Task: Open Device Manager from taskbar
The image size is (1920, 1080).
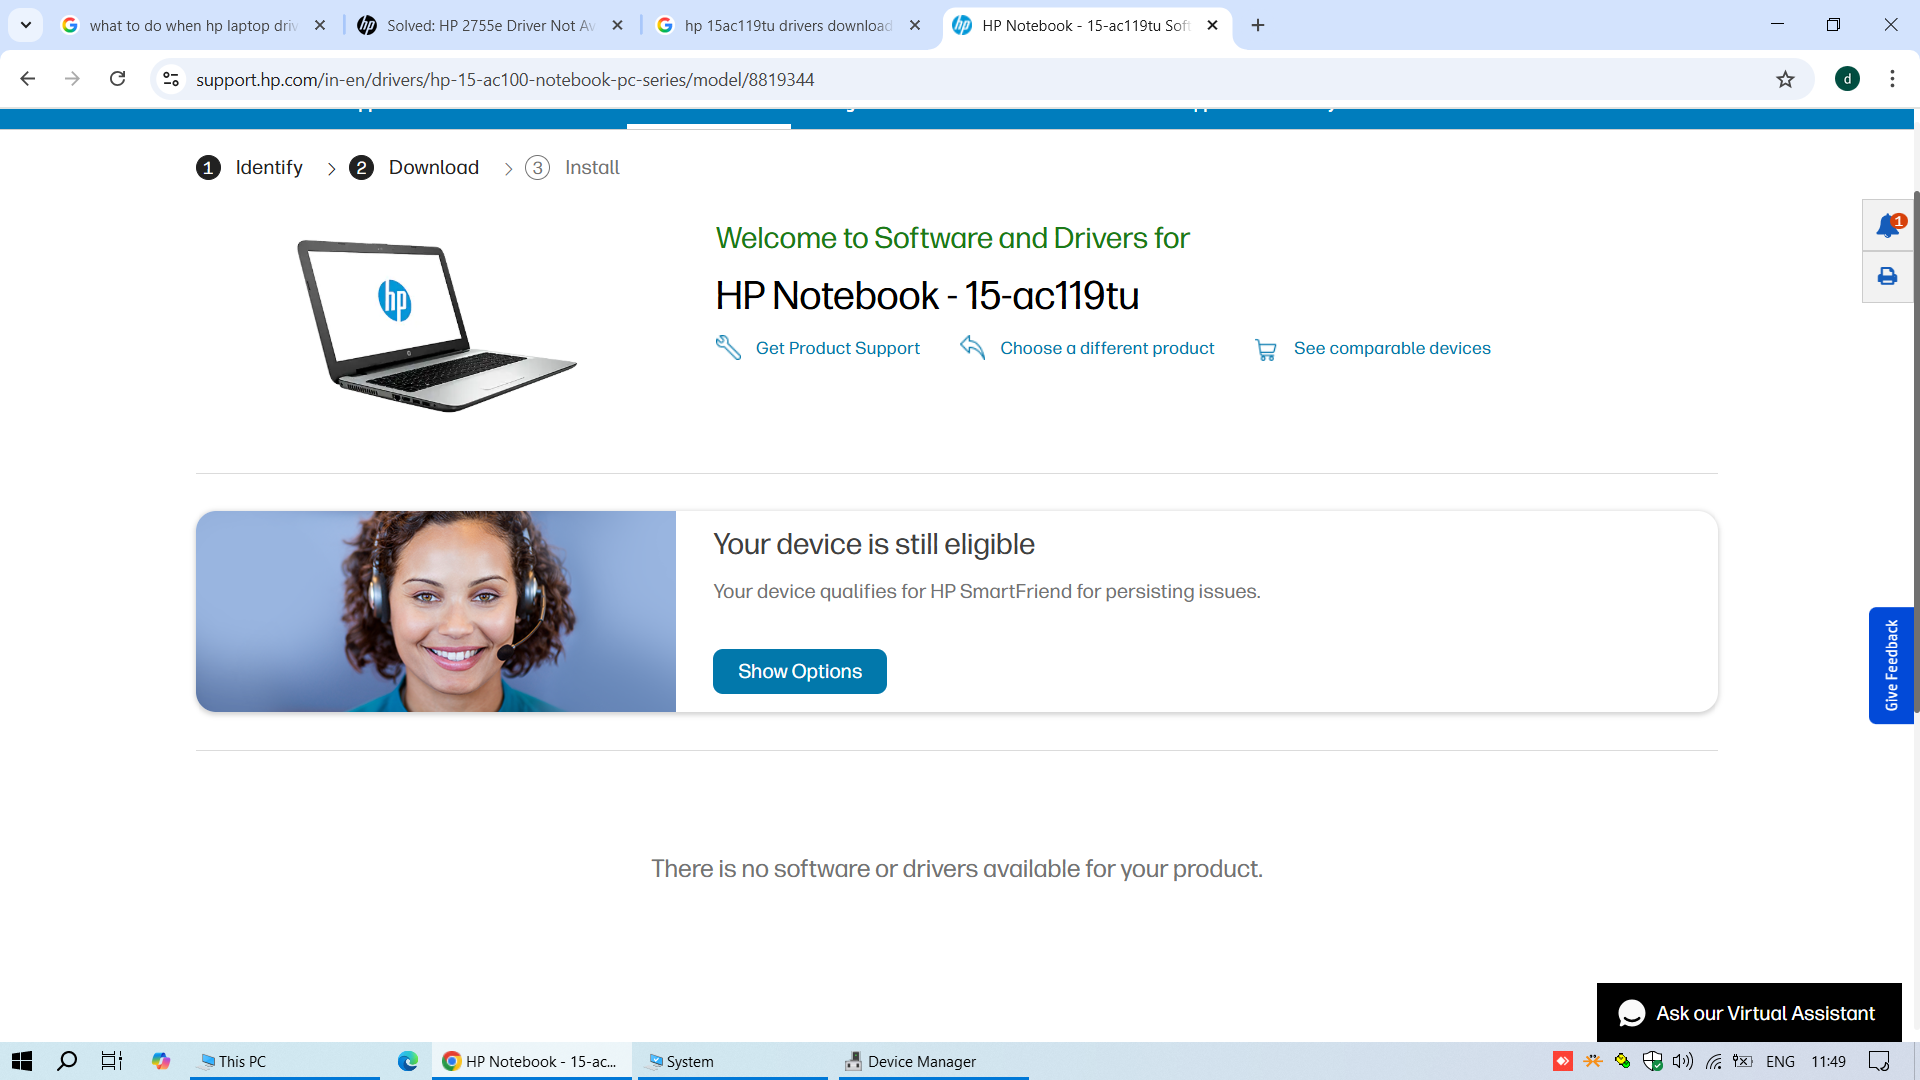Action: pyautogui.click(x=933, y=1061)
